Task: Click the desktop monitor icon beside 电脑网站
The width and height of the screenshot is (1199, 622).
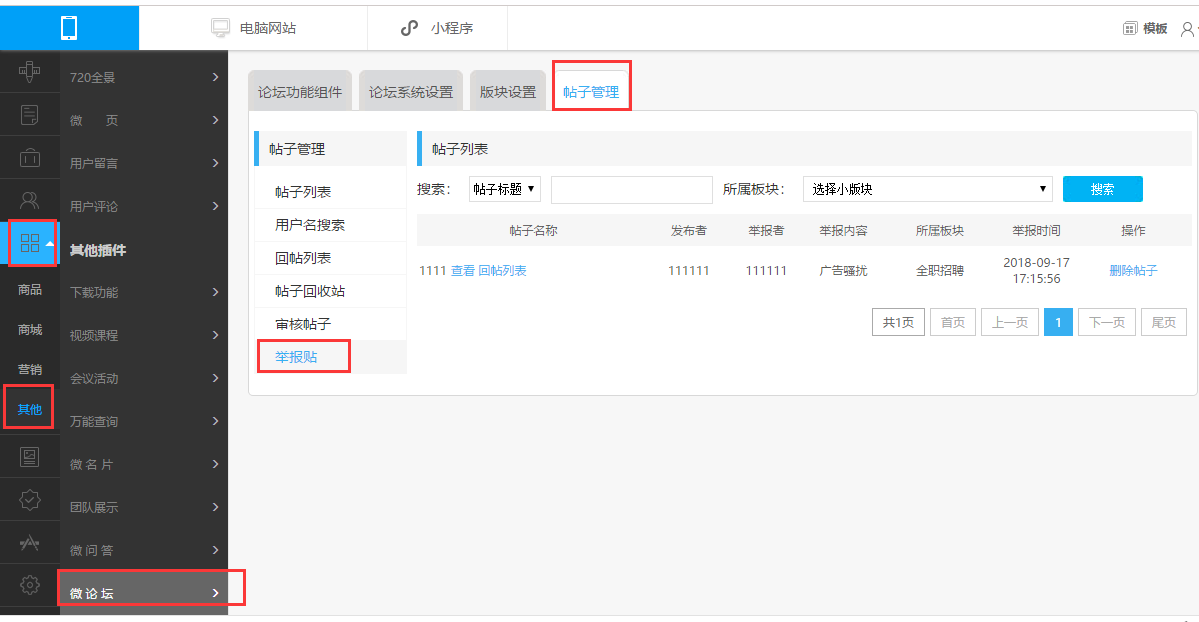Action: 220,28
